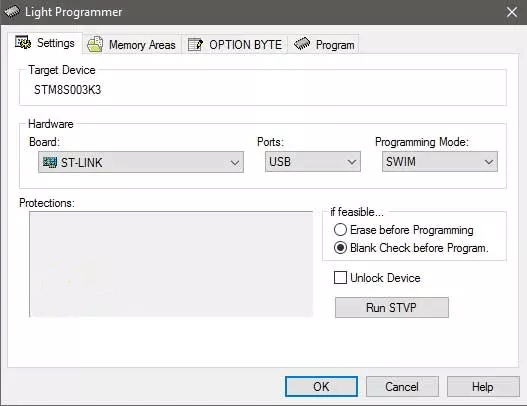The image size is (527, 406).
Task: Click the Memory Areas tab icon
Action: [95, 44]
